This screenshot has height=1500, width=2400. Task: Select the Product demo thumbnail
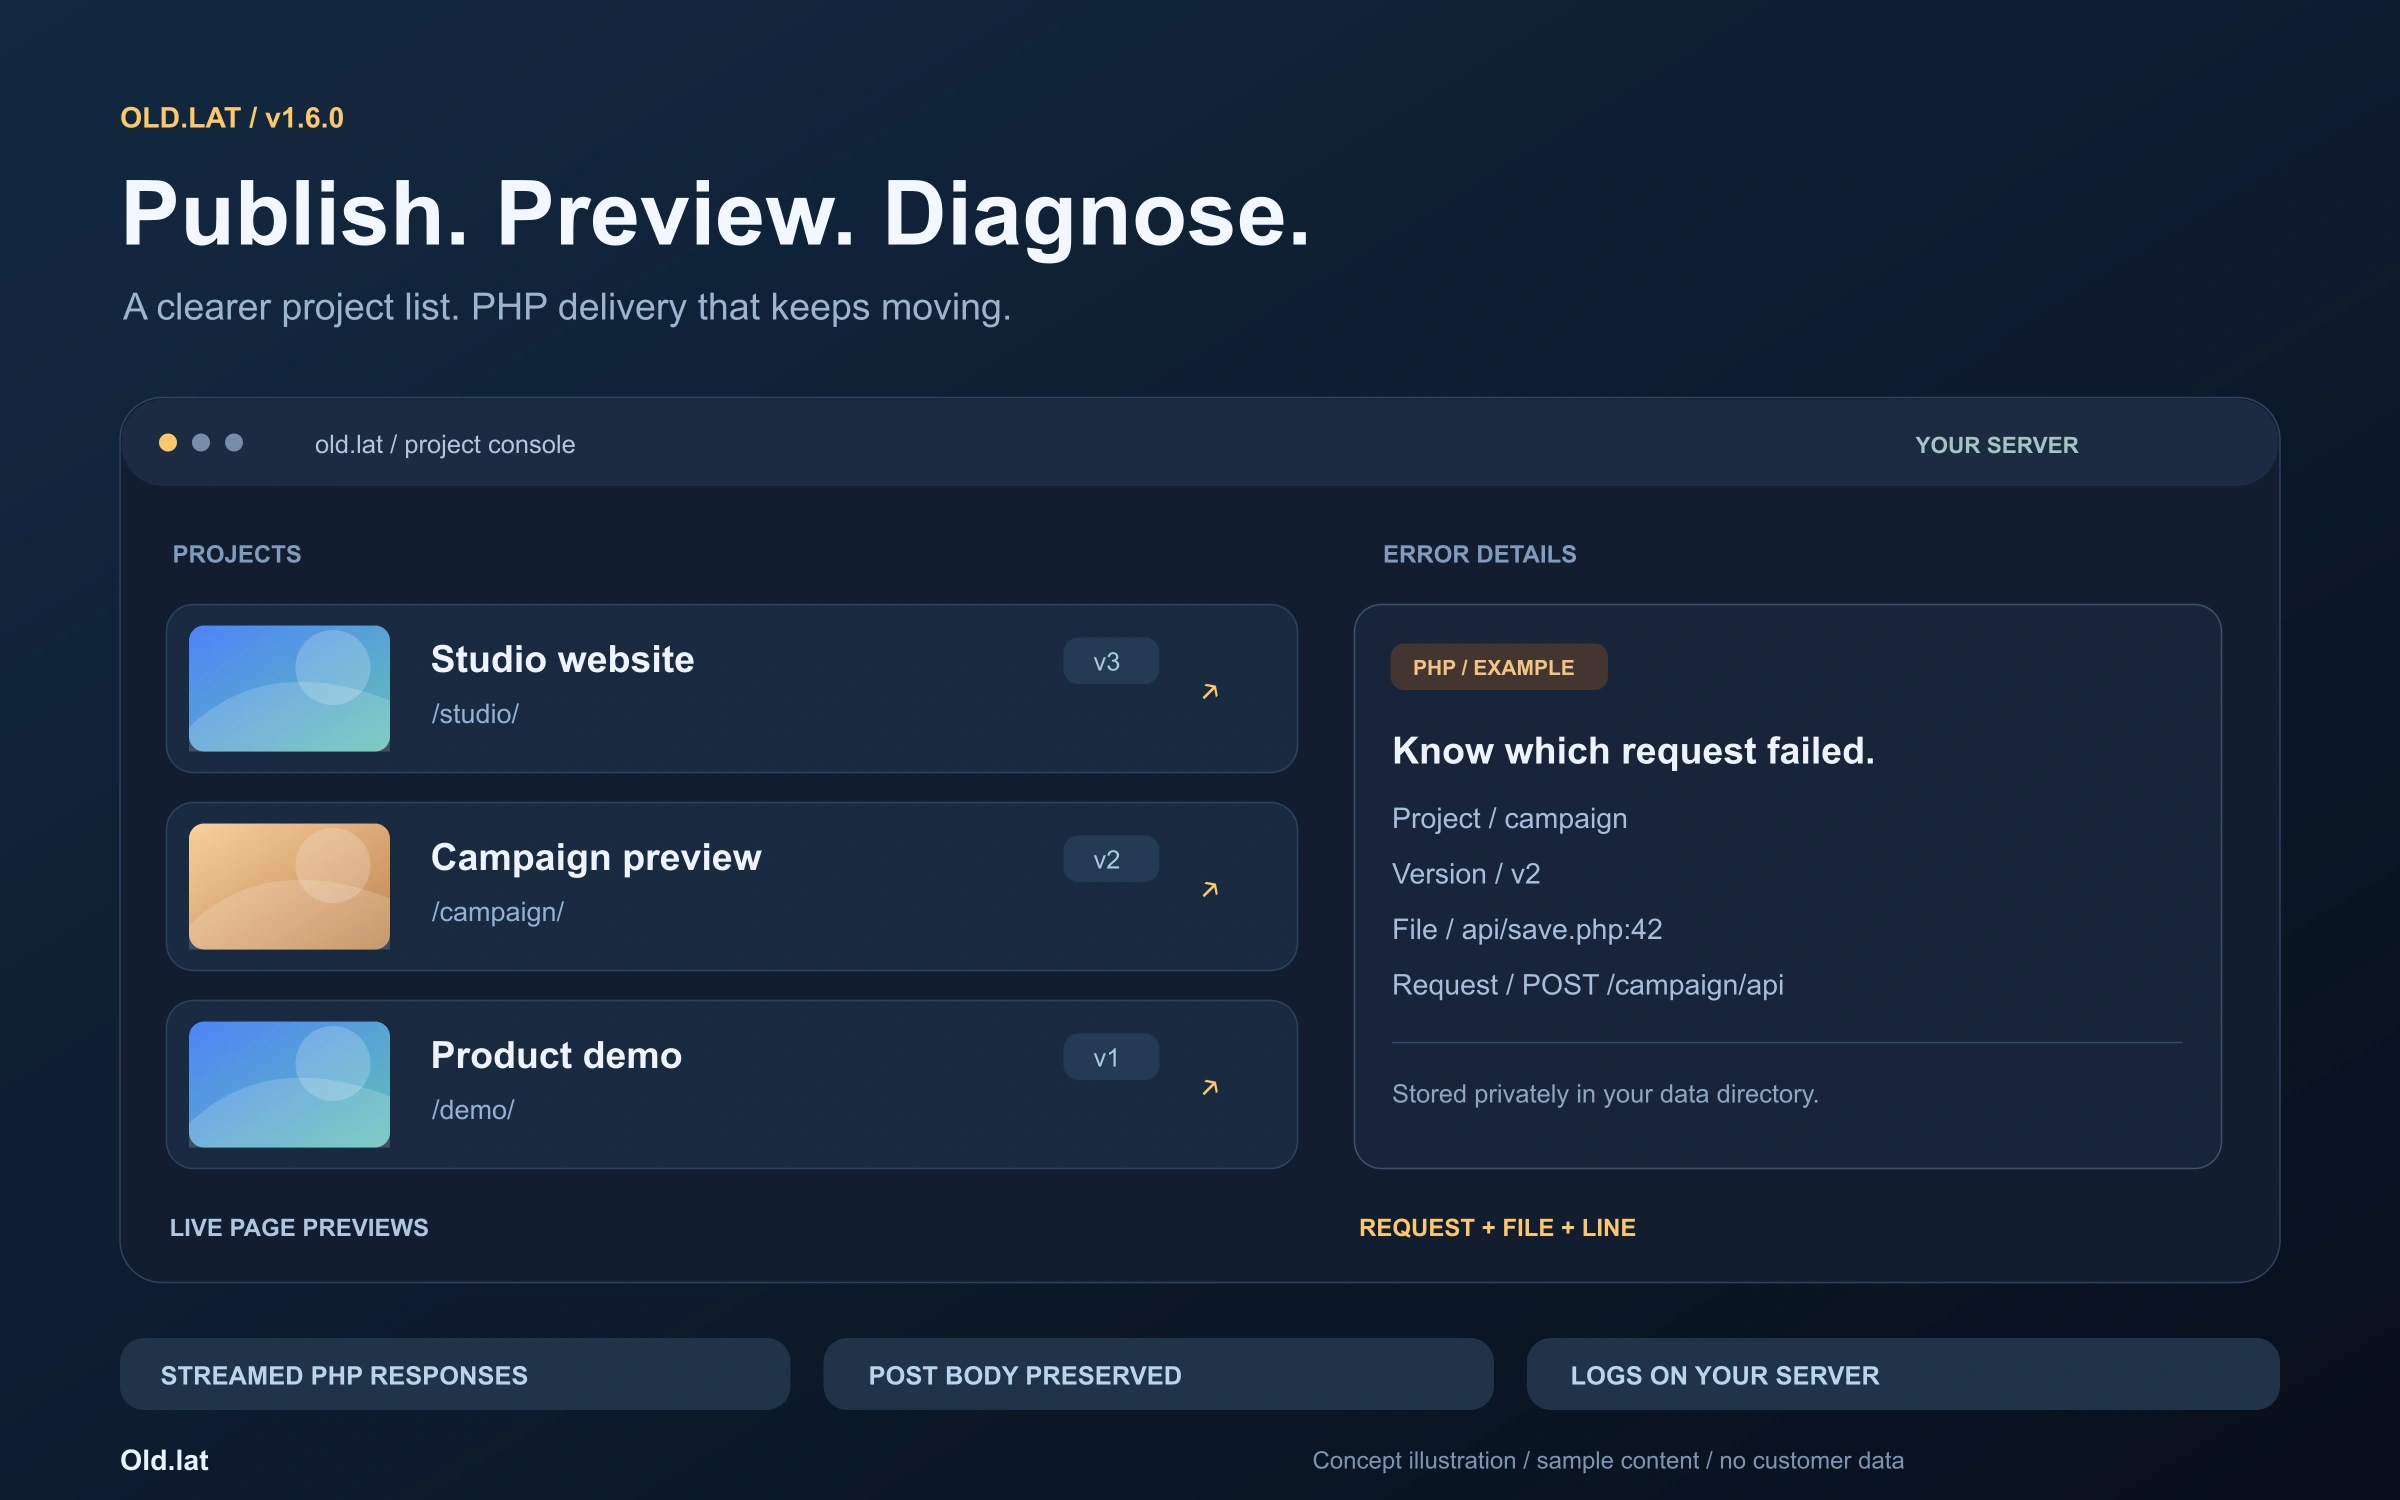coord(289,1084)
